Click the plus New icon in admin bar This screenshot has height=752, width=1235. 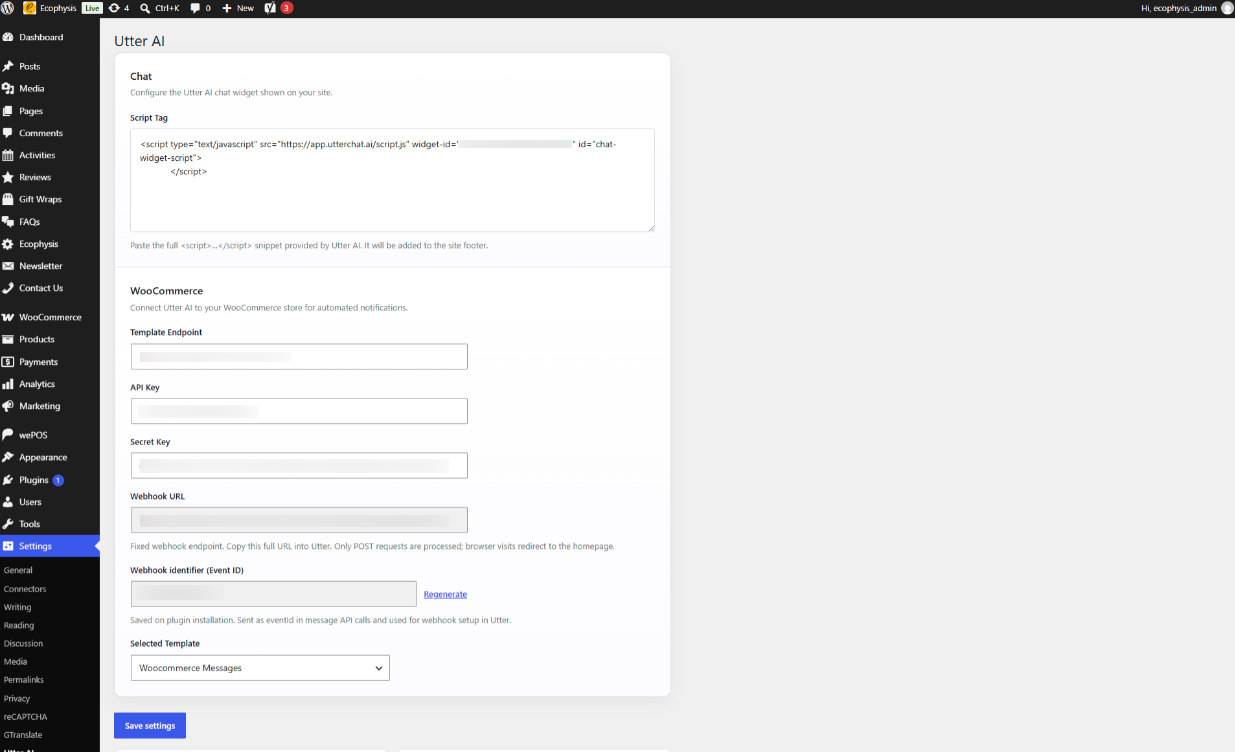[227, 8]
